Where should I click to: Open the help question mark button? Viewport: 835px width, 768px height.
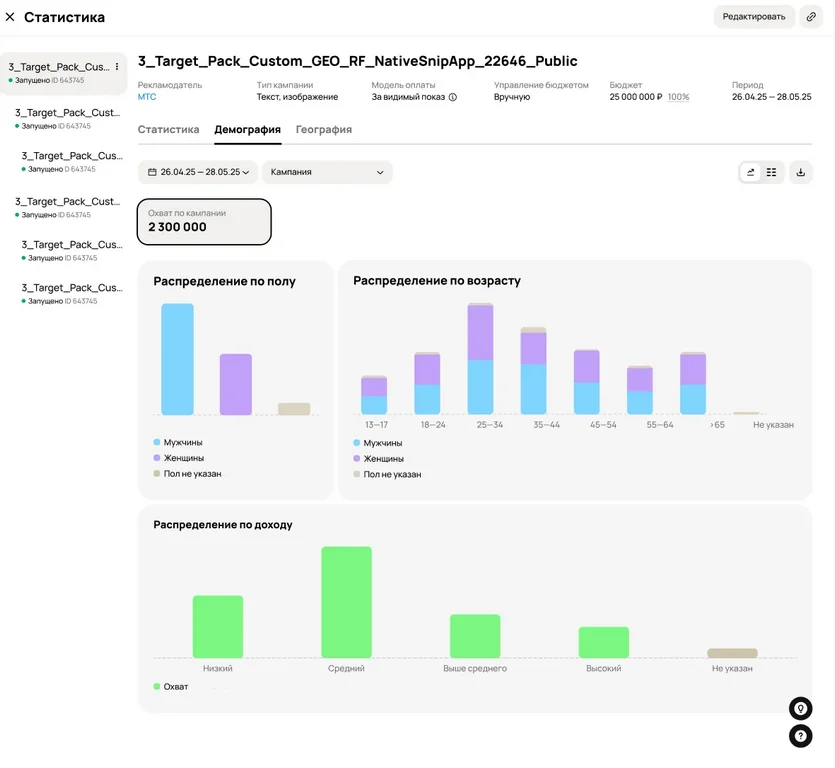[x=800, y=736]
